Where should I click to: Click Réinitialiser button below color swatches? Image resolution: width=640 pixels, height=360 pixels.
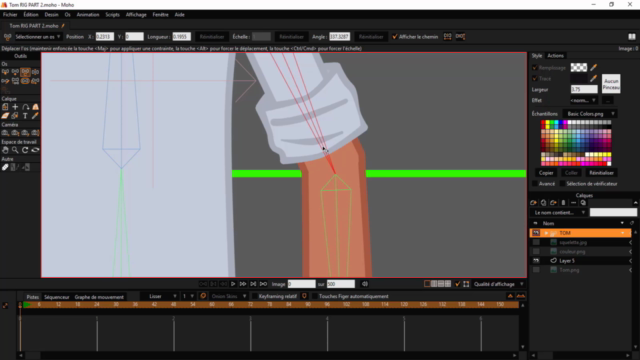coord(601,173)
